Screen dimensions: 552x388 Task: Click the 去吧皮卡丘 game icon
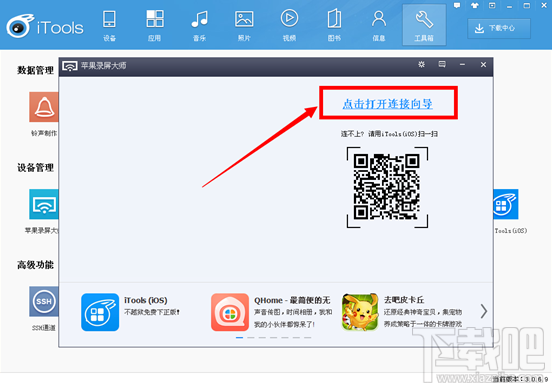point(360,312)
